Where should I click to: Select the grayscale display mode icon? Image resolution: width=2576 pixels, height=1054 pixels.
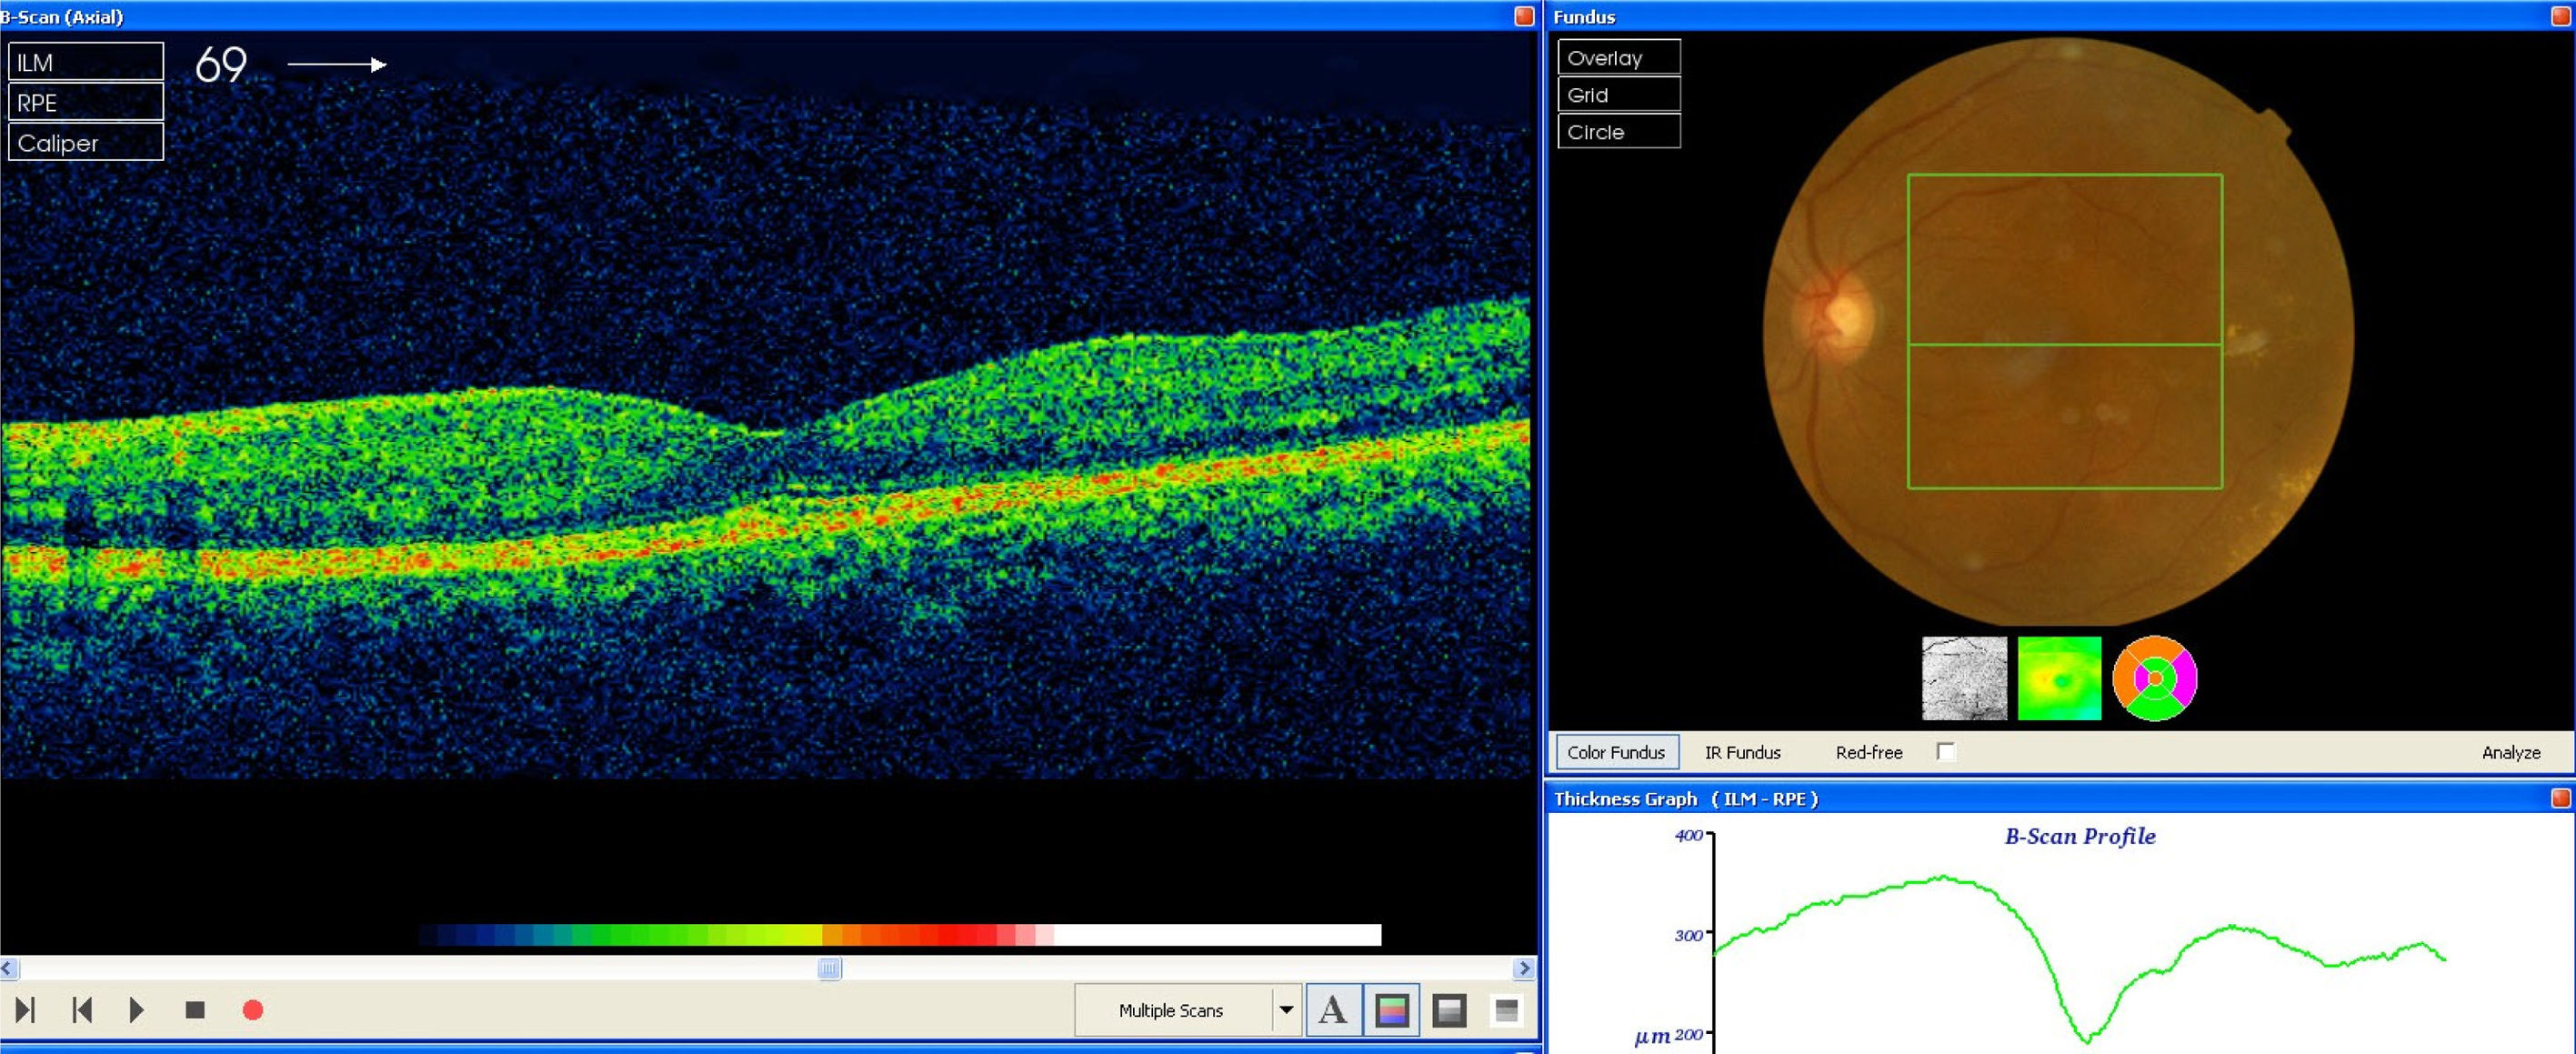(x=1449, y=1010)
